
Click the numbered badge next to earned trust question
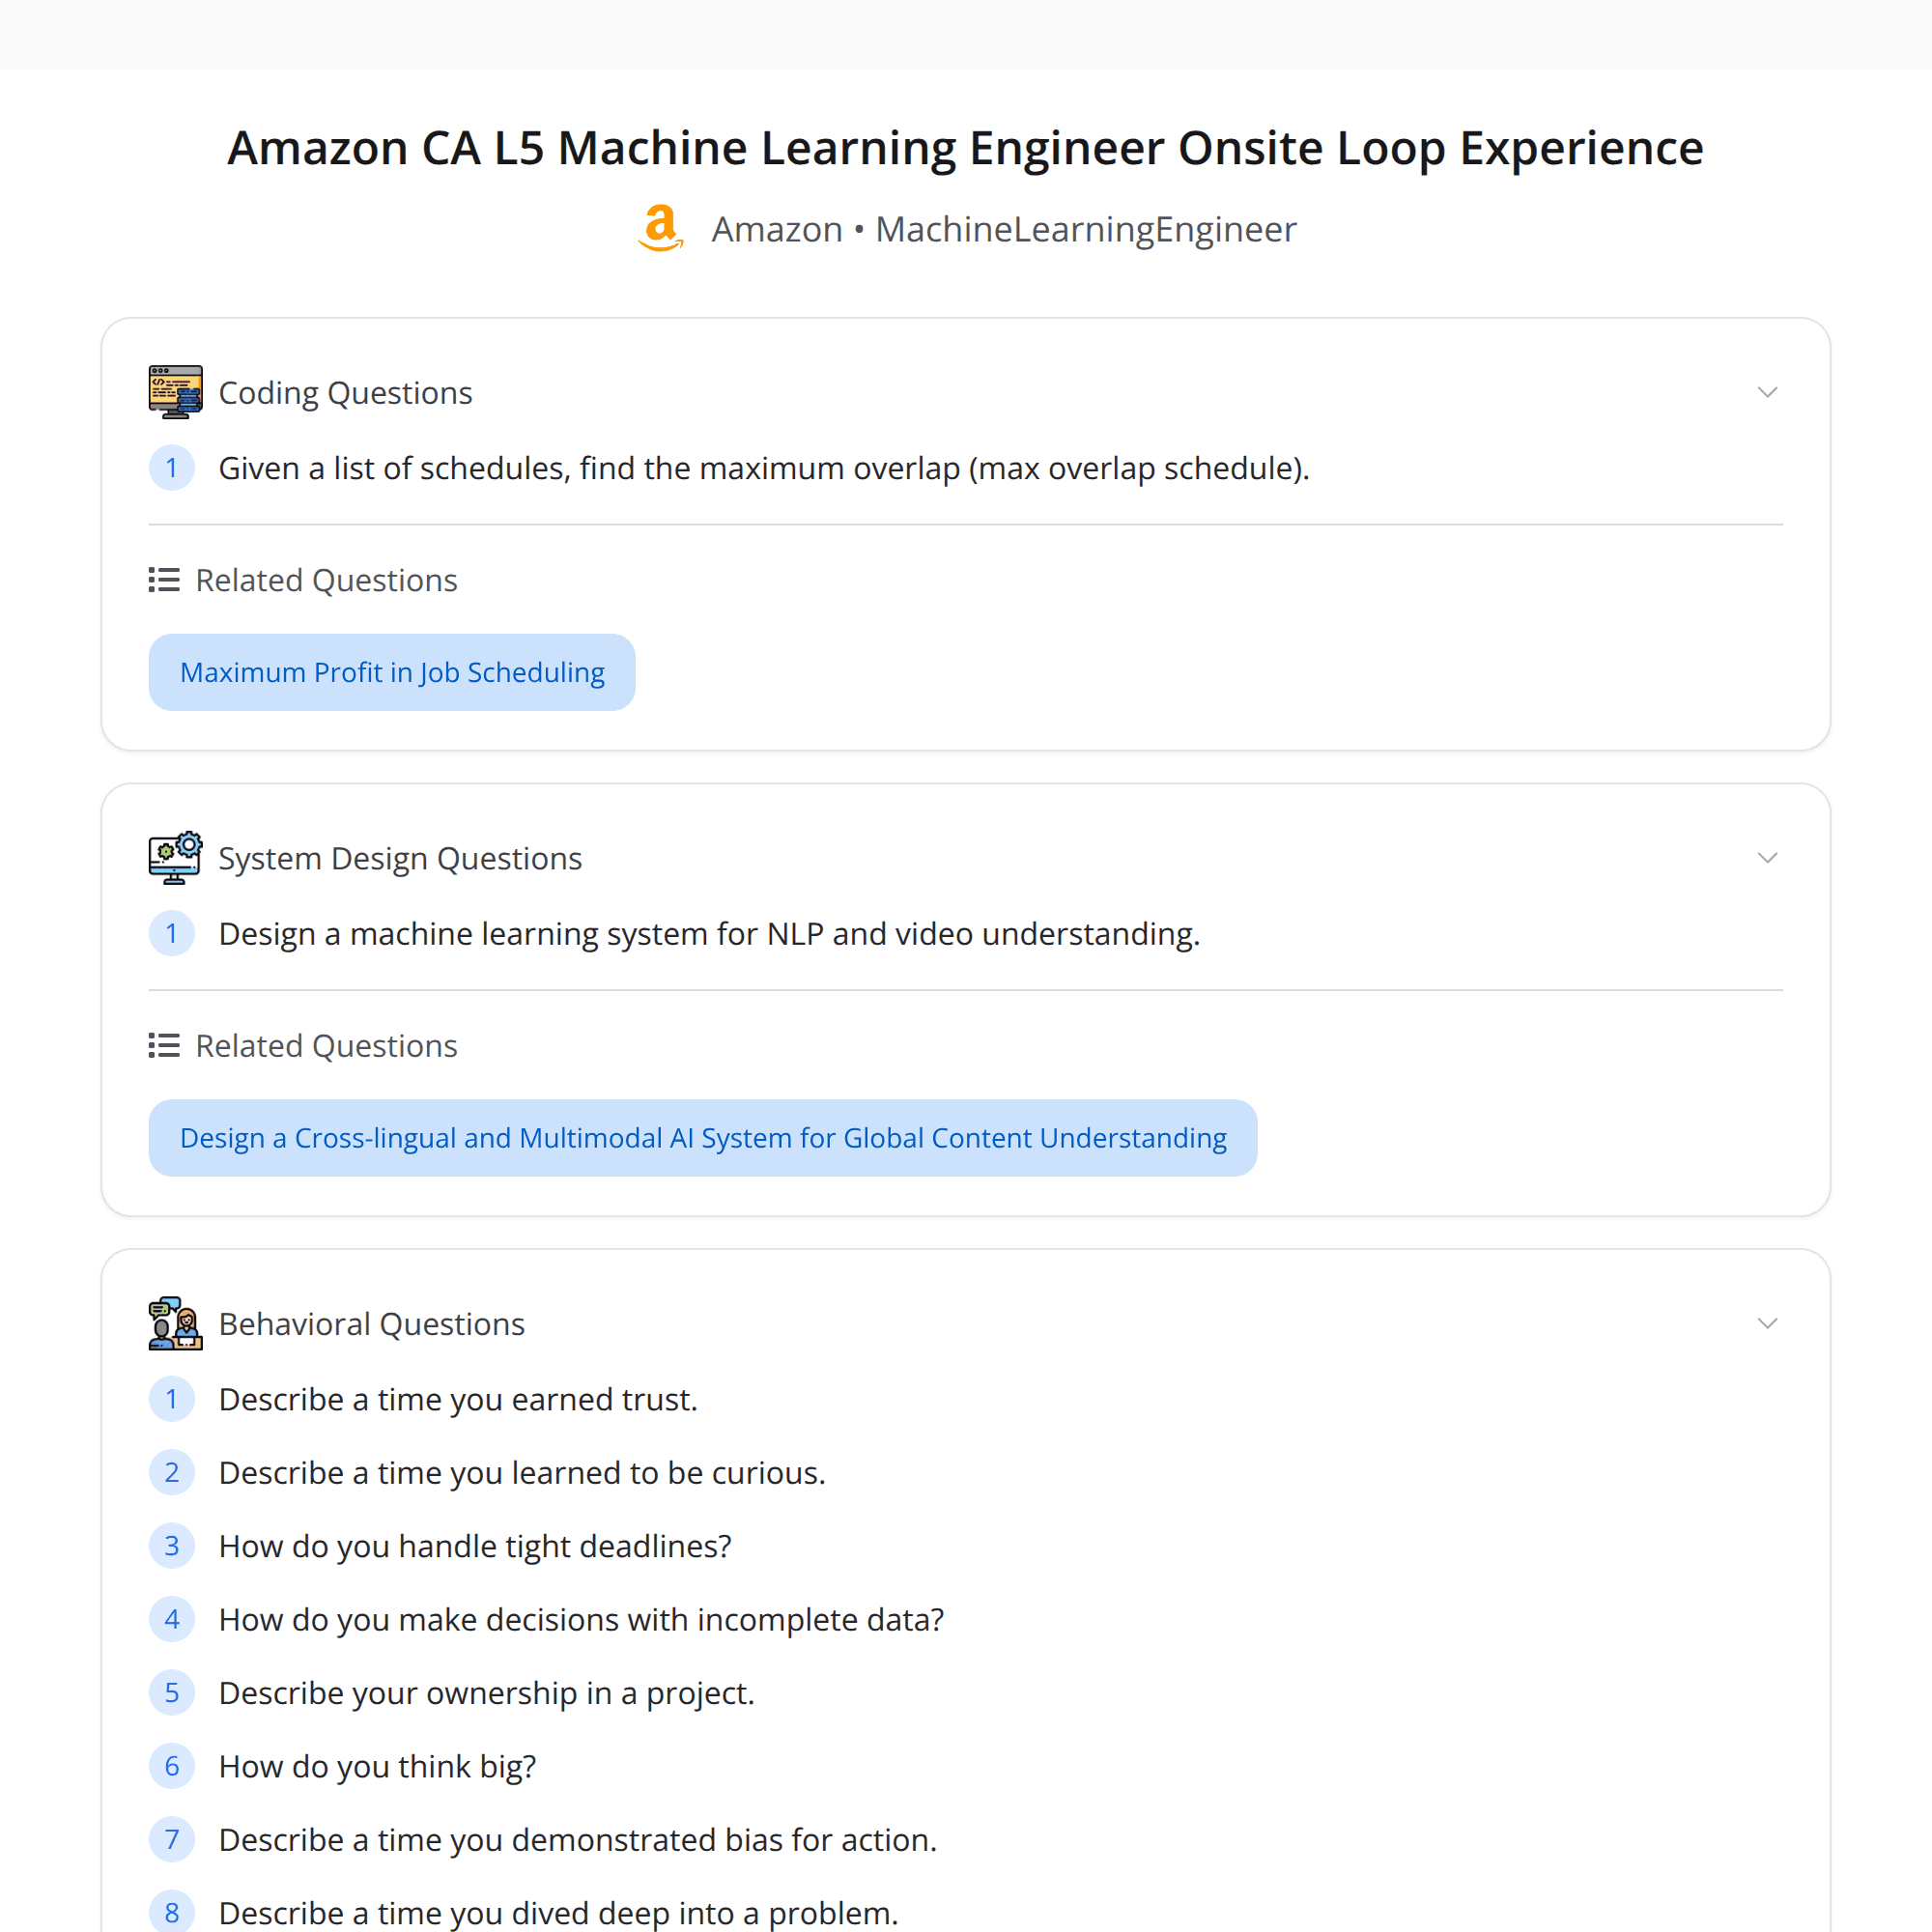point(172,1399)
